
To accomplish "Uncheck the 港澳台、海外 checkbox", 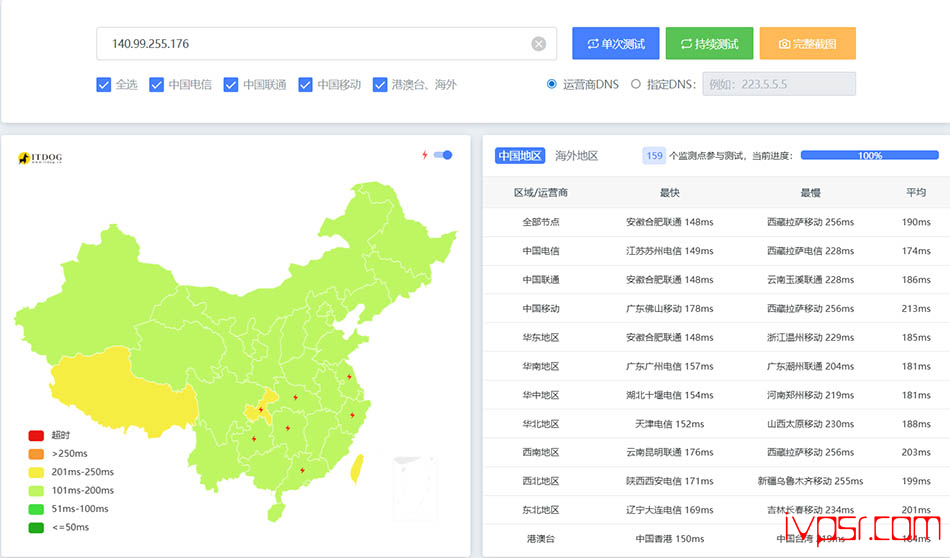I will [380, 85].
